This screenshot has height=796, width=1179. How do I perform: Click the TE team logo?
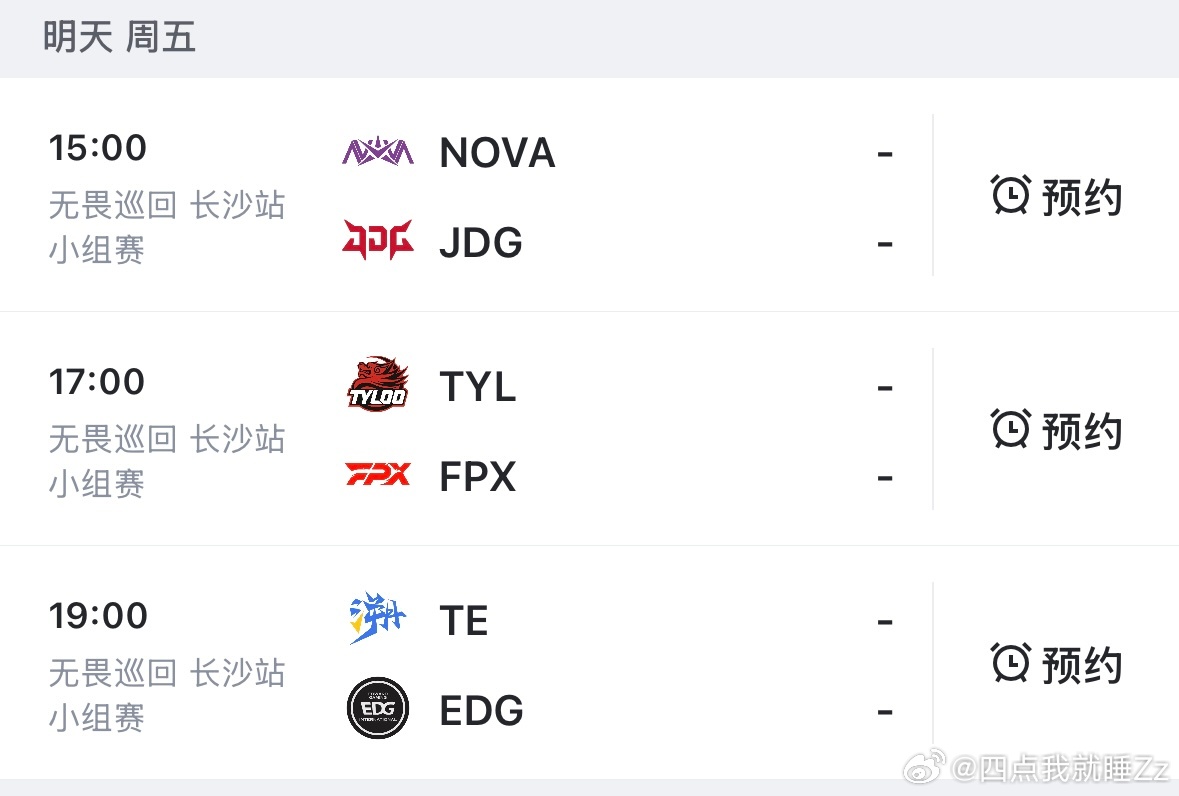click(x=377, y=618)
